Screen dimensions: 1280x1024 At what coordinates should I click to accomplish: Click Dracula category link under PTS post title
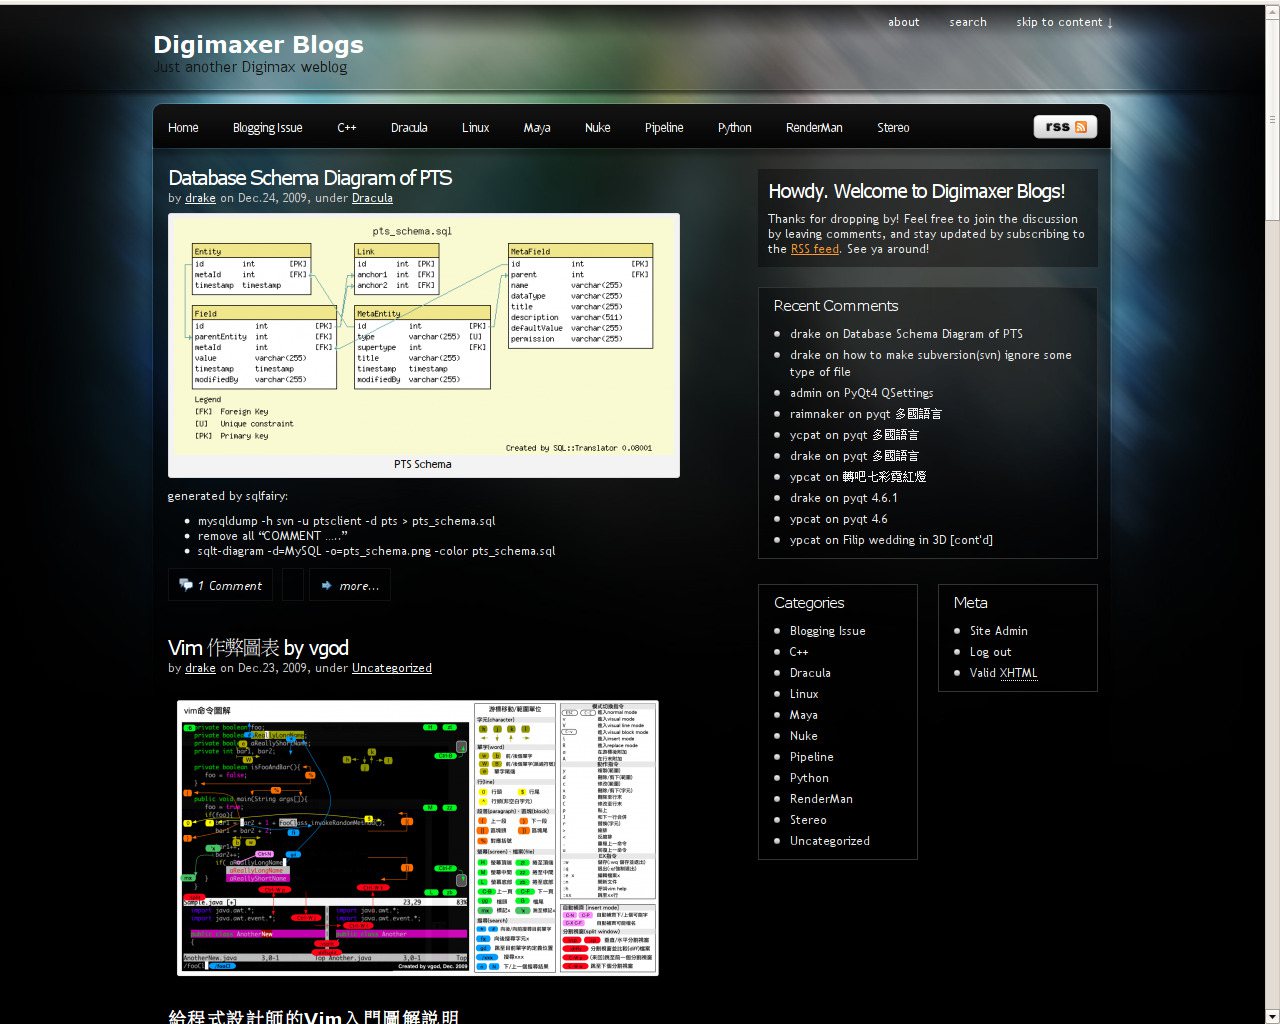click(372, 198)
